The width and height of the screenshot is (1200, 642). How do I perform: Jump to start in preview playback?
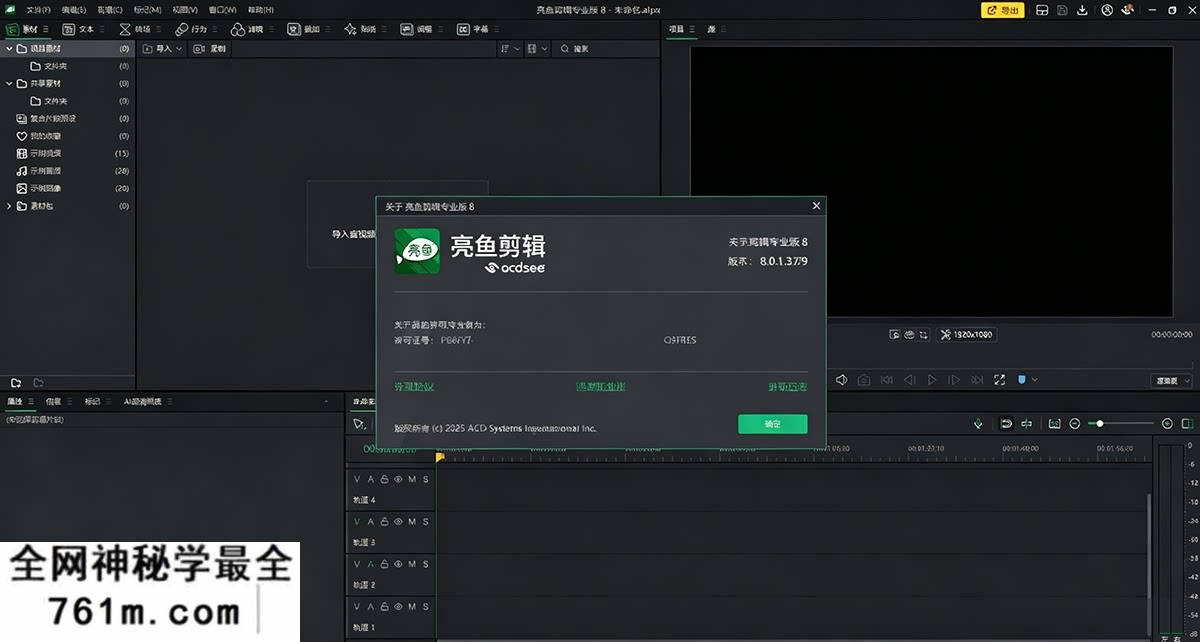(886, 380)
